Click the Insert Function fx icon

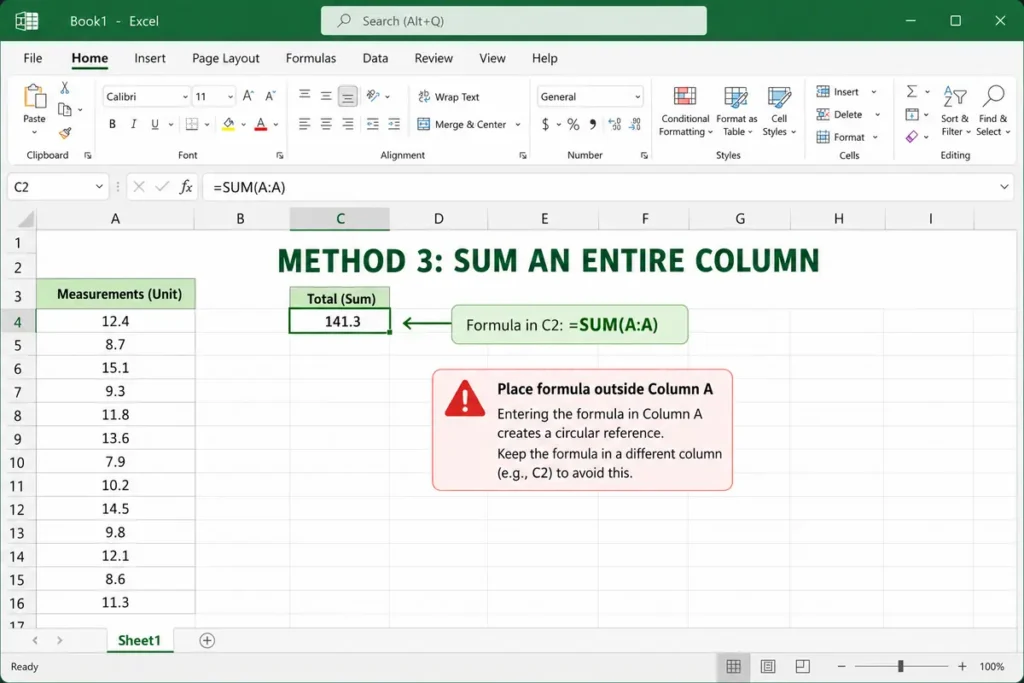[186, 187]
